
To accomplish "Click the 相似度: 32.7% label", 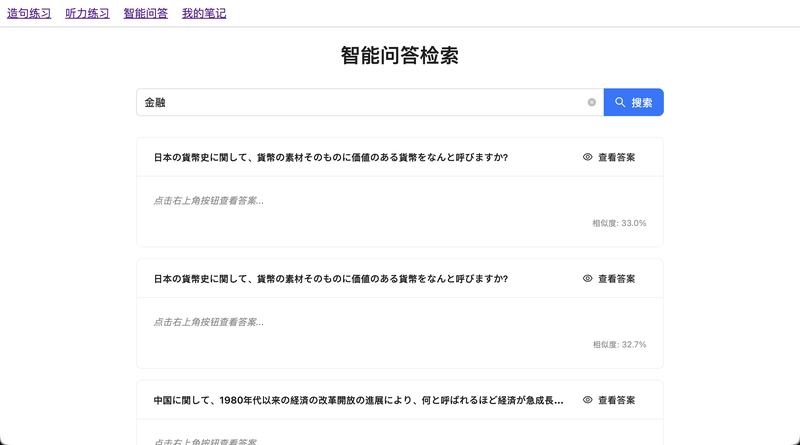I will [619, 344].
